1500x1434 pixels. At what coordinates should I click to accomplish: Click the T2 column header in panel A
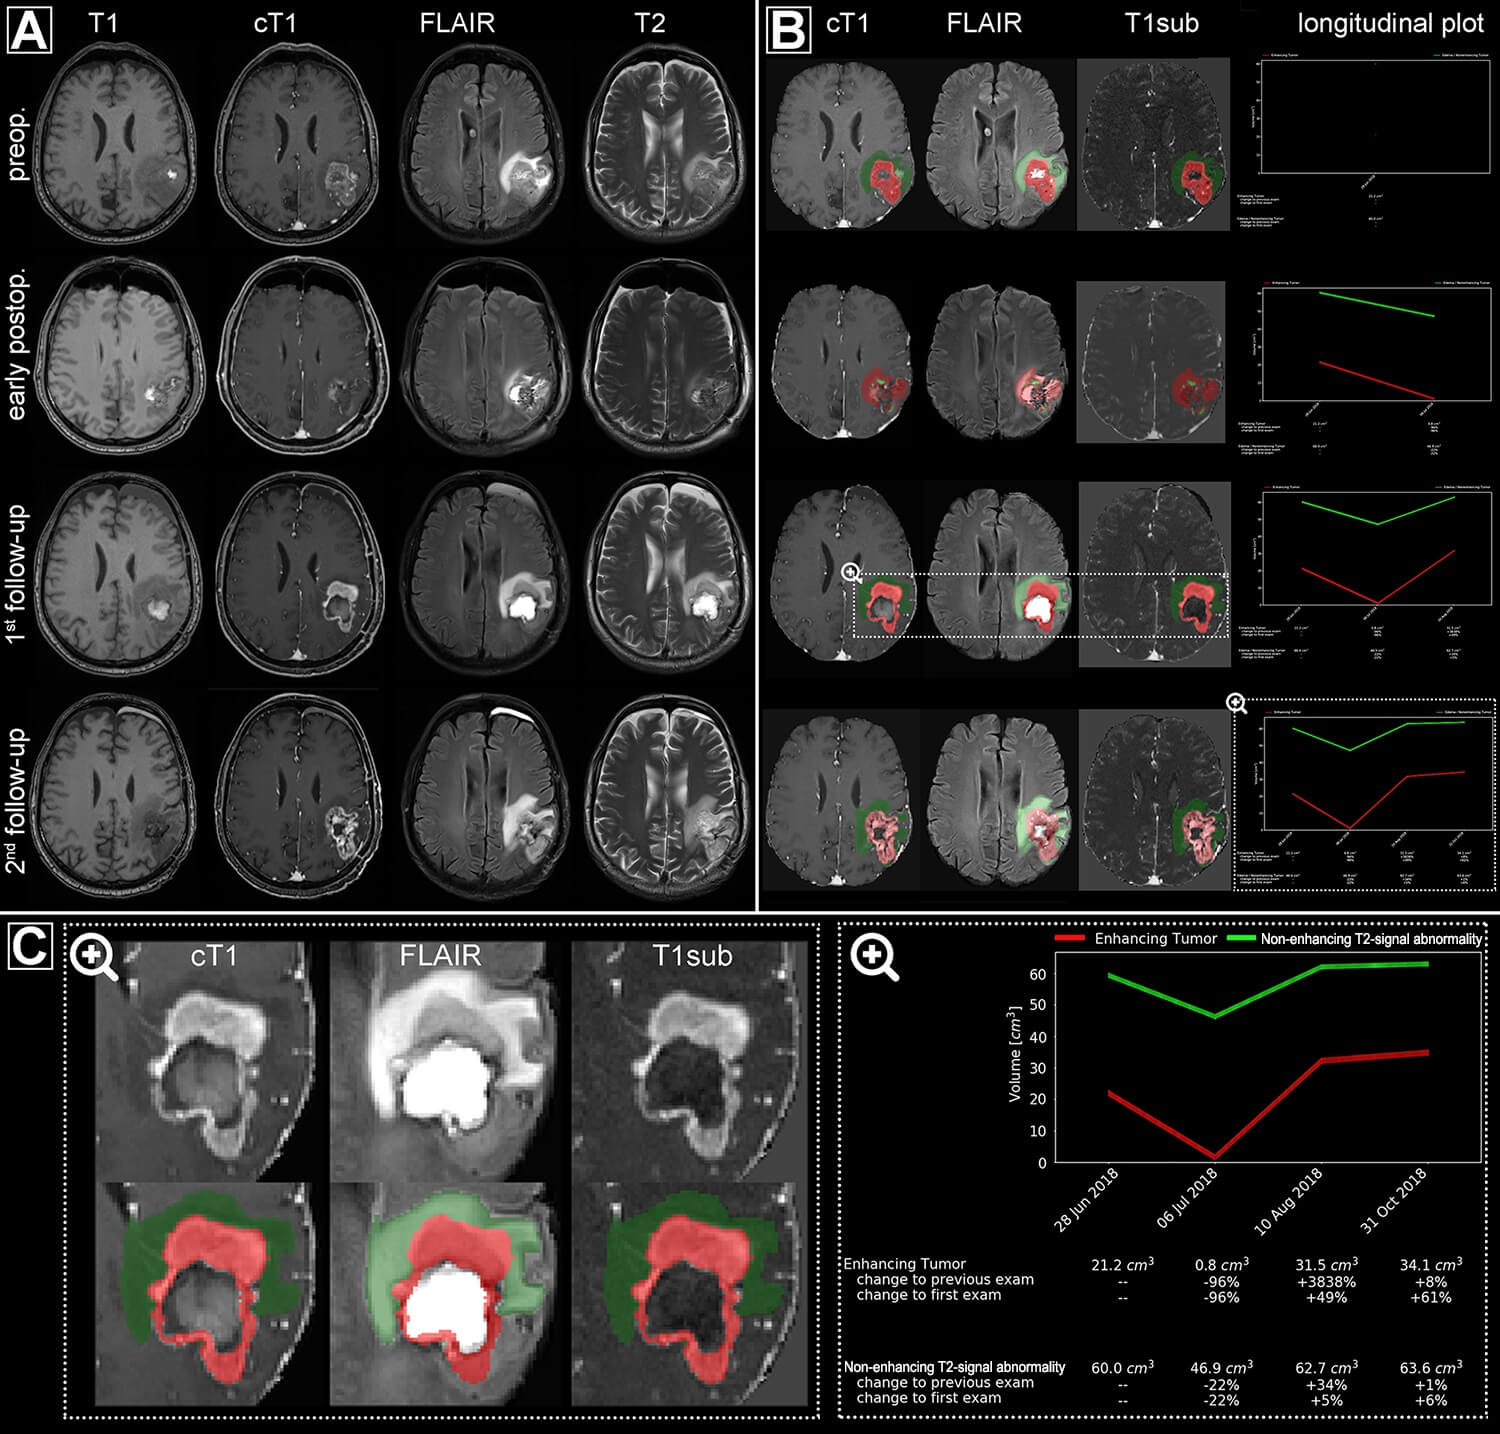(649, 24)
